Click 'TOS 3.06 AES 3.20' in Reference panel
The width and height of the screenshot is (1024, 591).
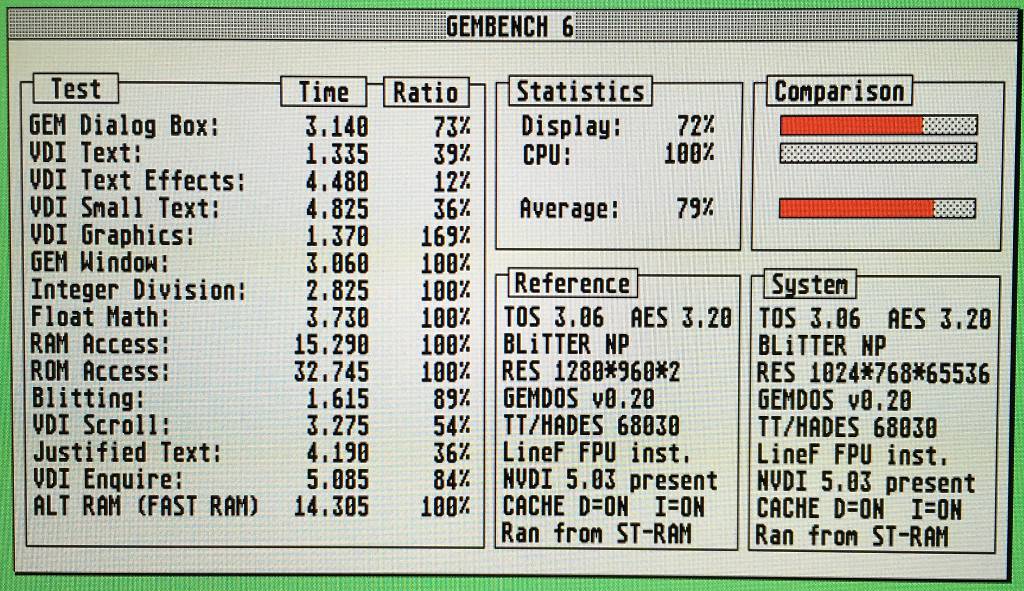[617, 317]
